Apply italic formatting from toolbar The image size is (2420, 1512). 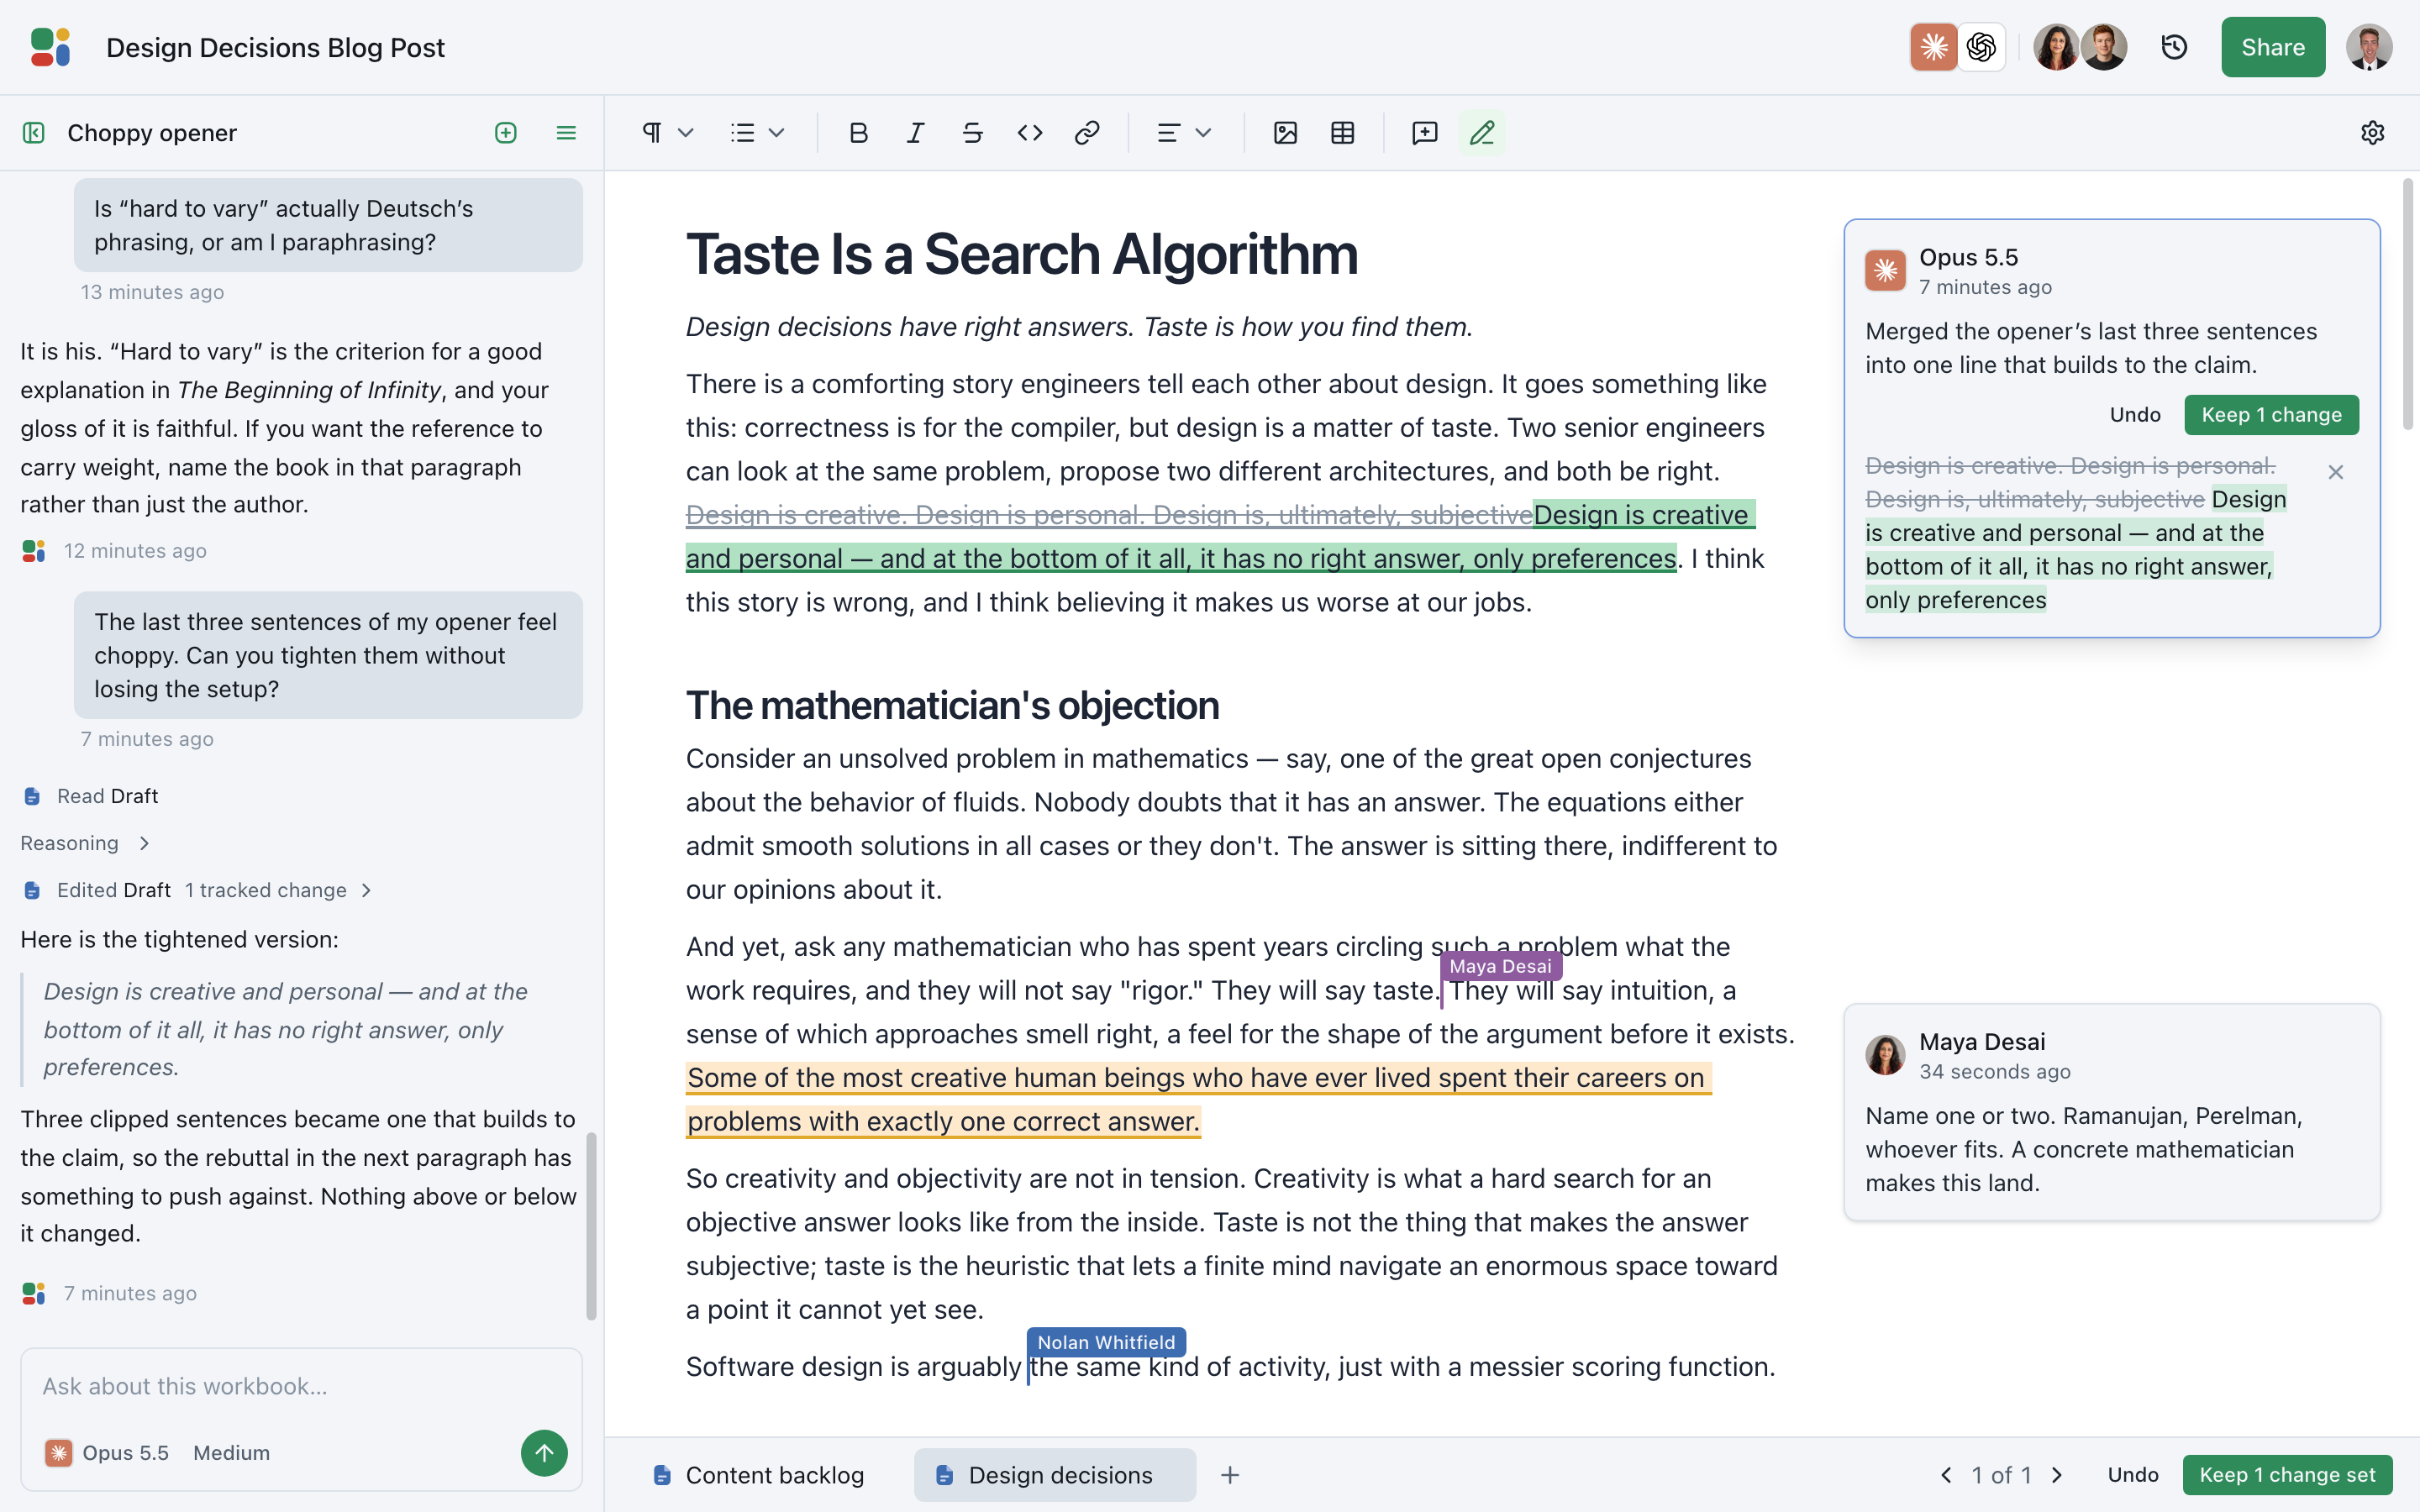[x=915, y=133]
